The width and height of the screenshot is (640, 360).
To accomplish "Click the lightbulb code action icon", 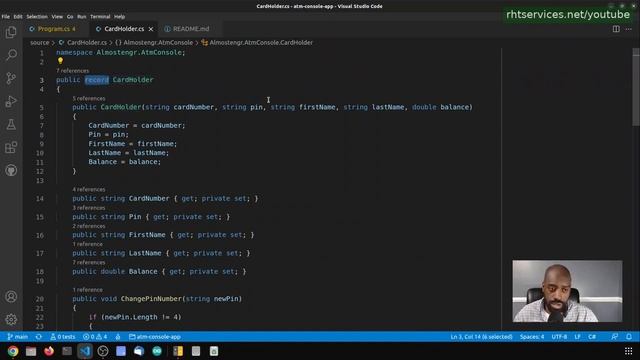I will [x=60, y=61].
